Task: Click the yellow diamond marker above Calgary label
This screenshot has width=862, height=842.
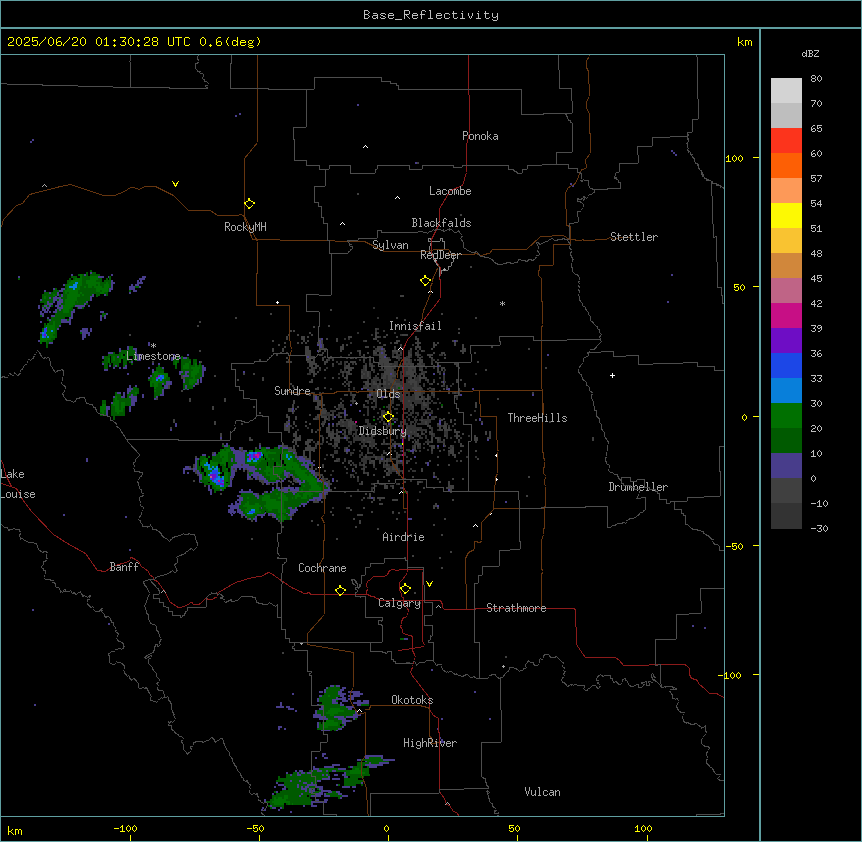Action: [405, 589]
